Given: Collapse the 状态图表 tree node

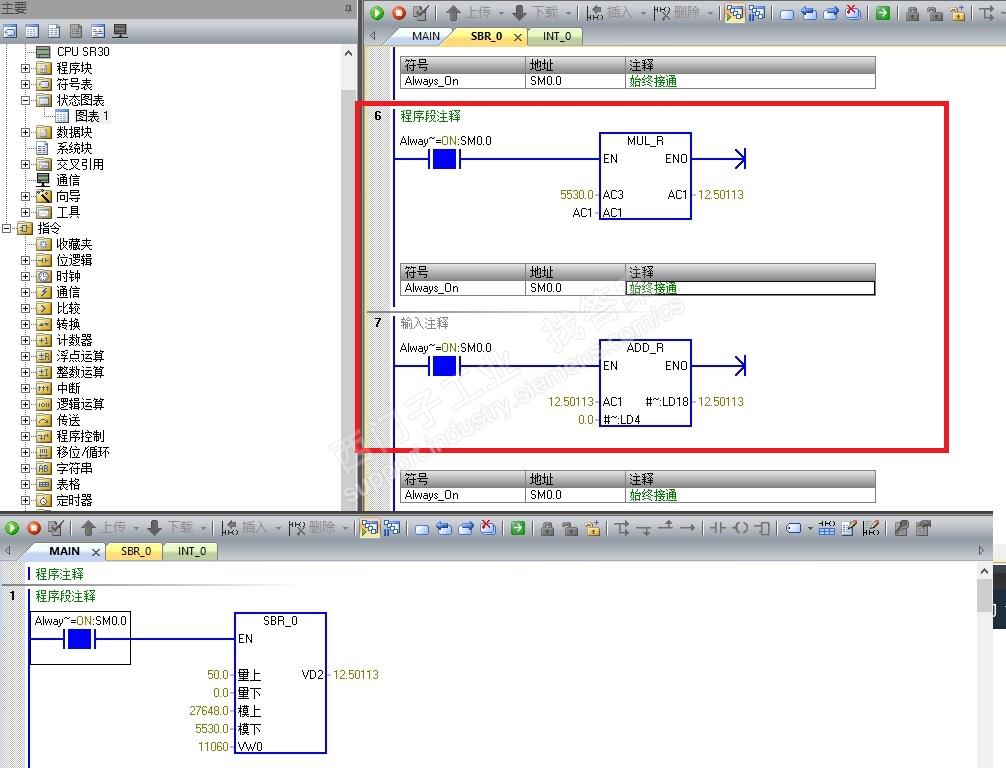Looking at the screenshot, I should coord(25,100).
